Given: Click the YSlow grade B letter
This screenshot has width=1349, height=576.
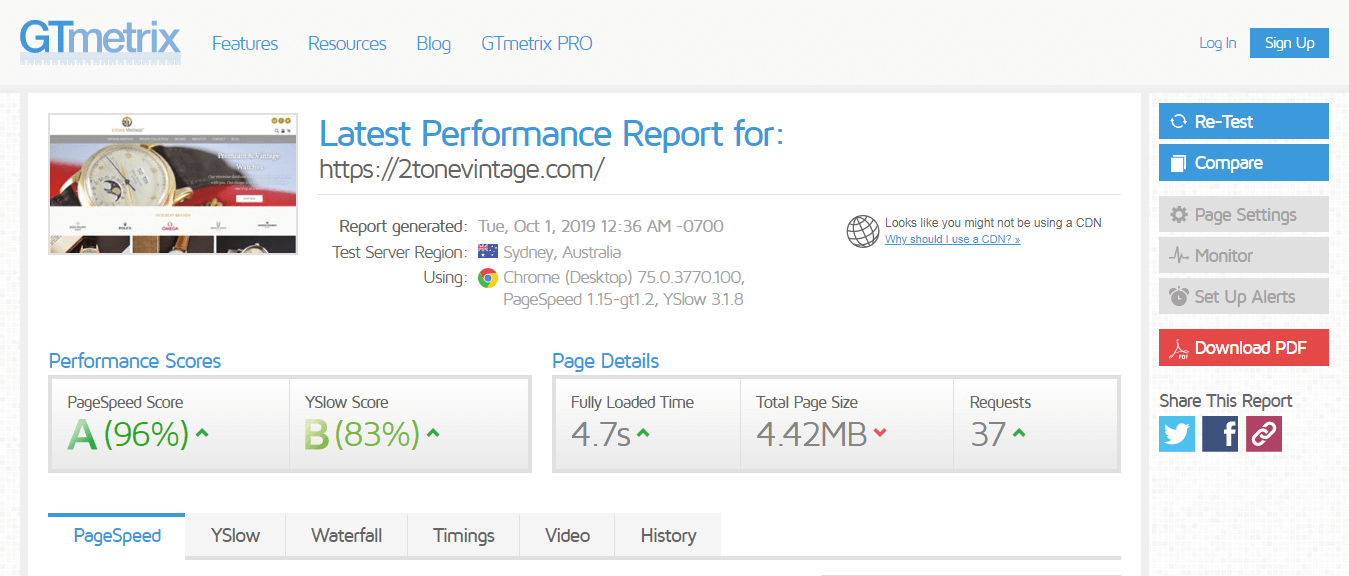Looking at the screenshot, I should point(317,435).
